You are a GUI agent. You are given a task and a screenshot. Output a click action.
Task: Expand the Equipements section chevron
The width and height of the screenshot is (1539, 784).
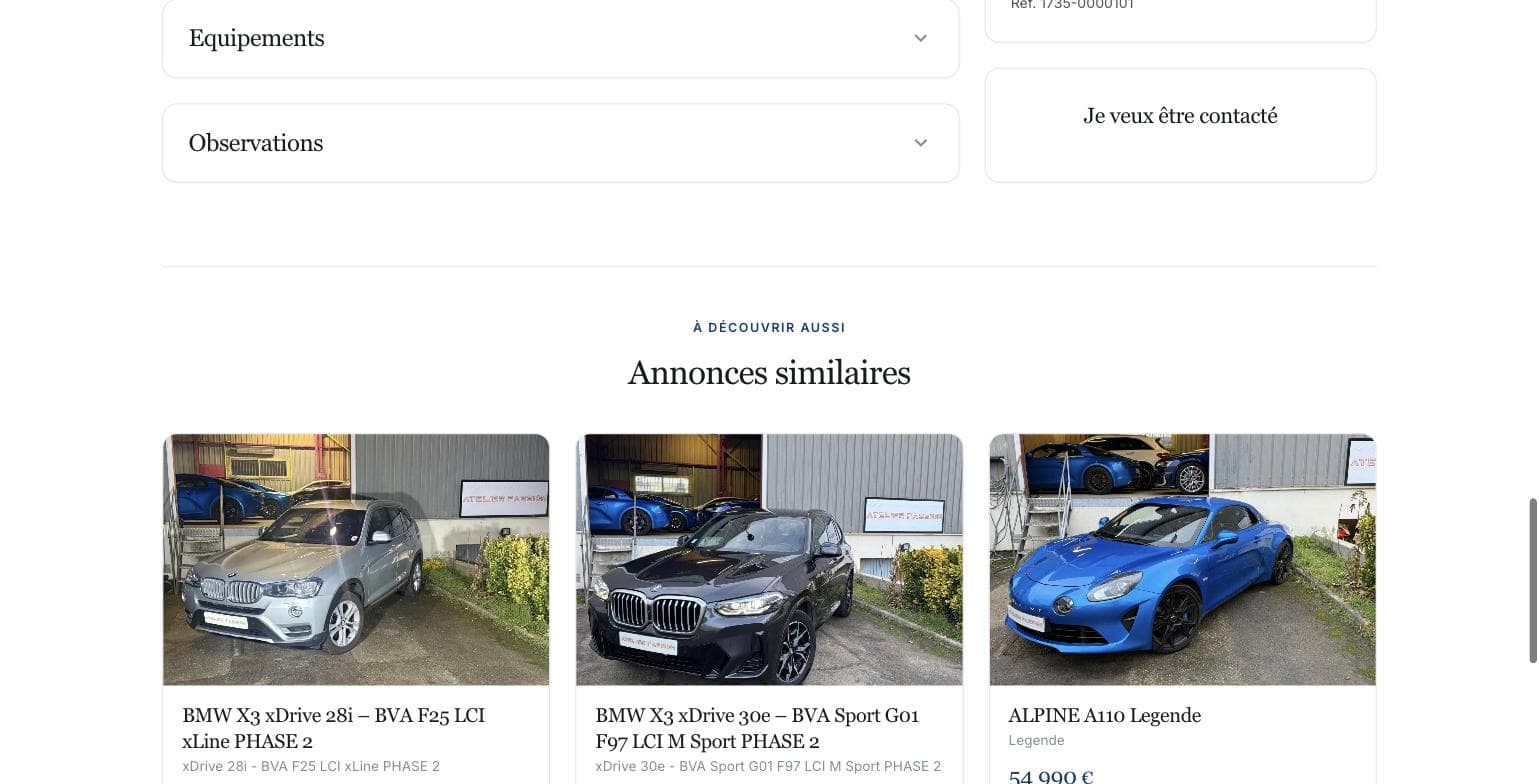920,38
